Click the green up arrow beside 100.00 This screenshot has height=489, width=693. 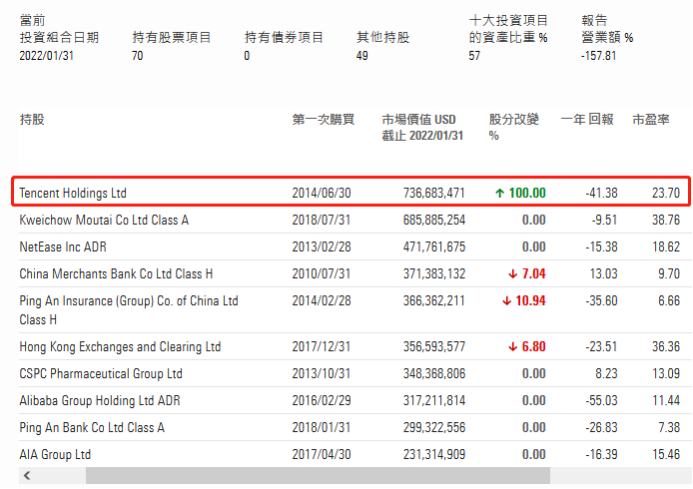(x=499, y=192)
